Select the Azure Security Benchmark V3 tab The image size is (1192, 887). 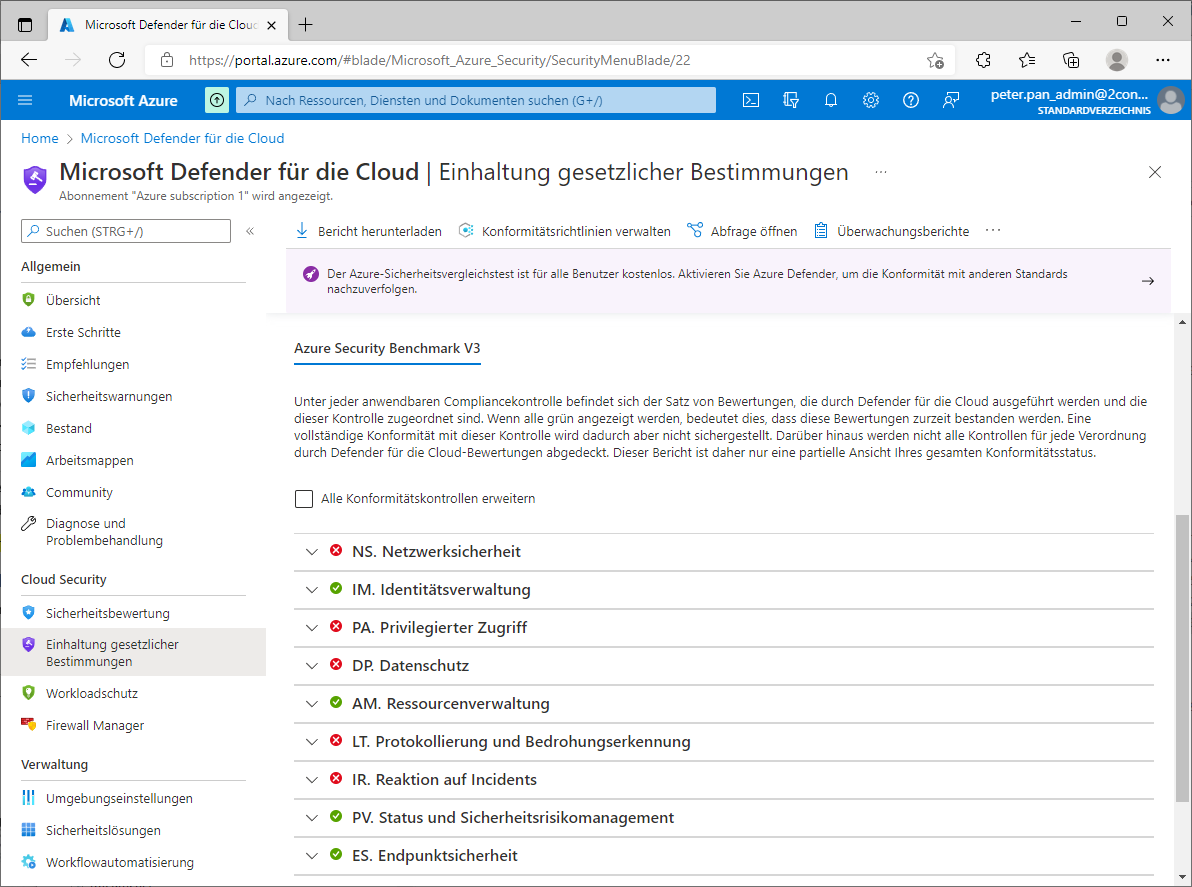tap(387, 349)
